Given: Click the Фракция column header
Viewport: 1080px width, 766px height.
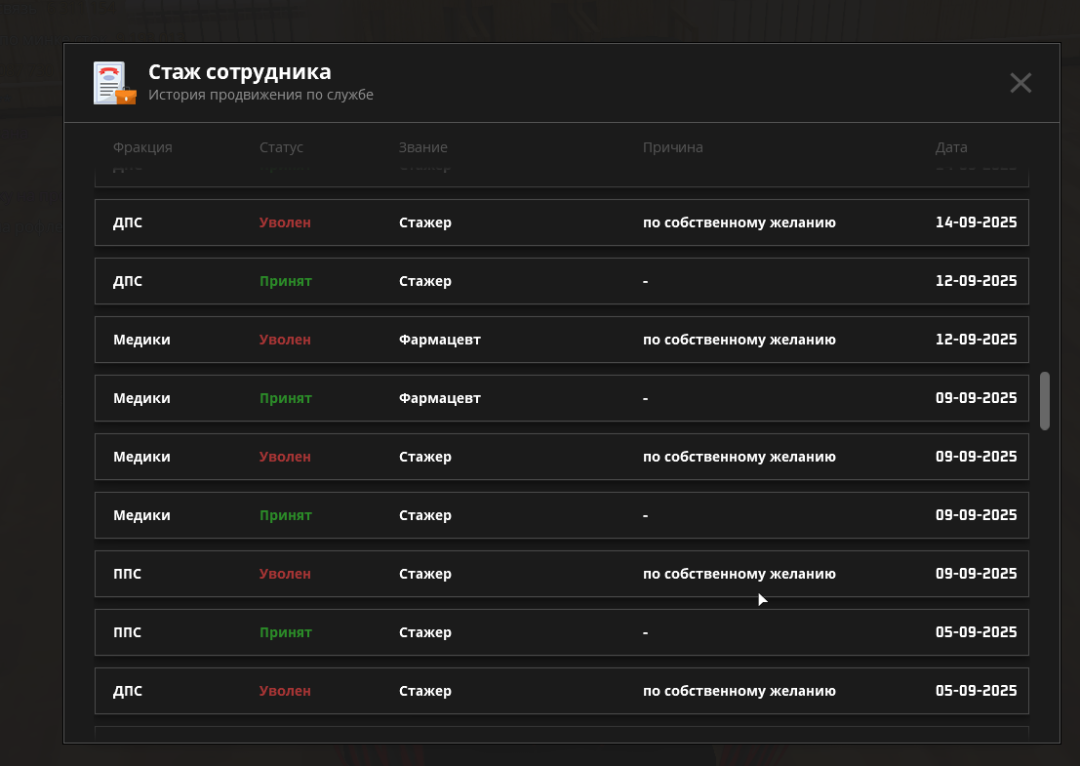Looking at the screenshot, I should [x=142, y=147].
